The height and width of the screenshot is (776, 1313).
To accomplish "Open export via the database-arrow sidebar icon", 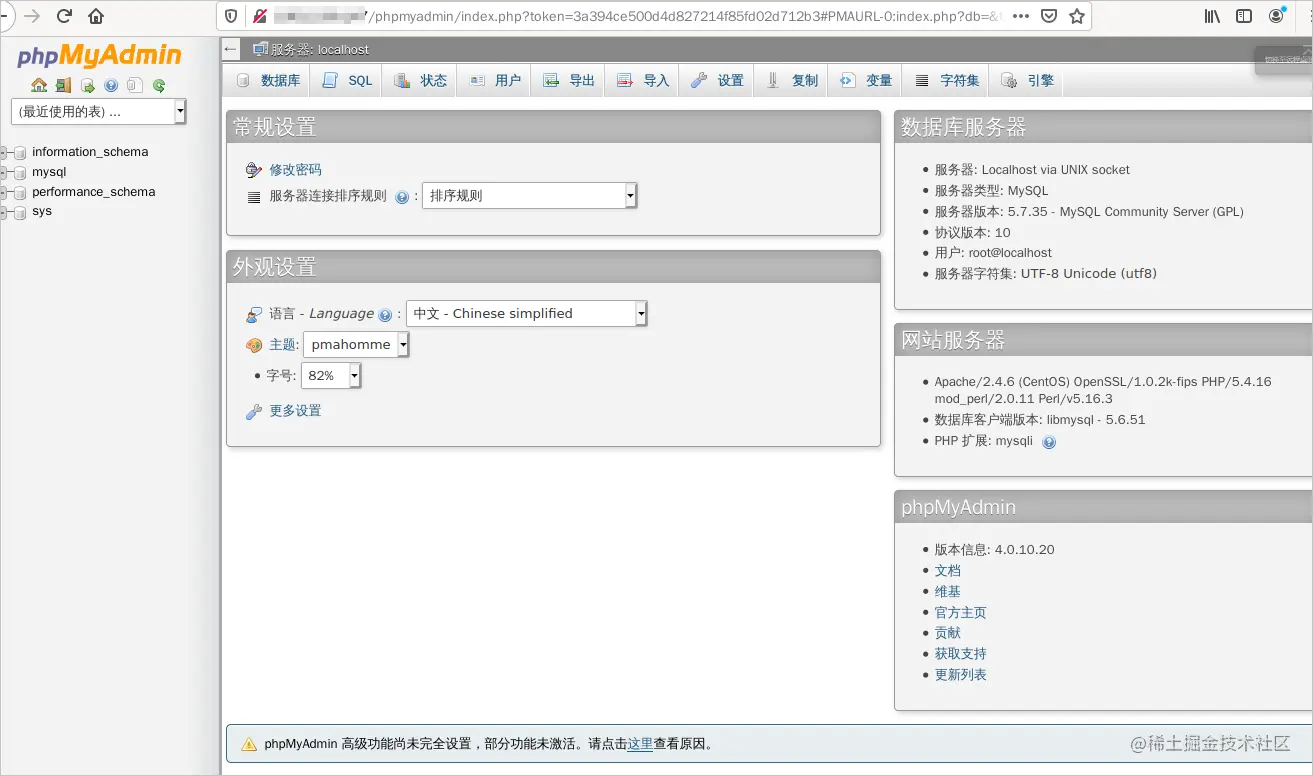I will pyautogui.click(x=85, y=85).
